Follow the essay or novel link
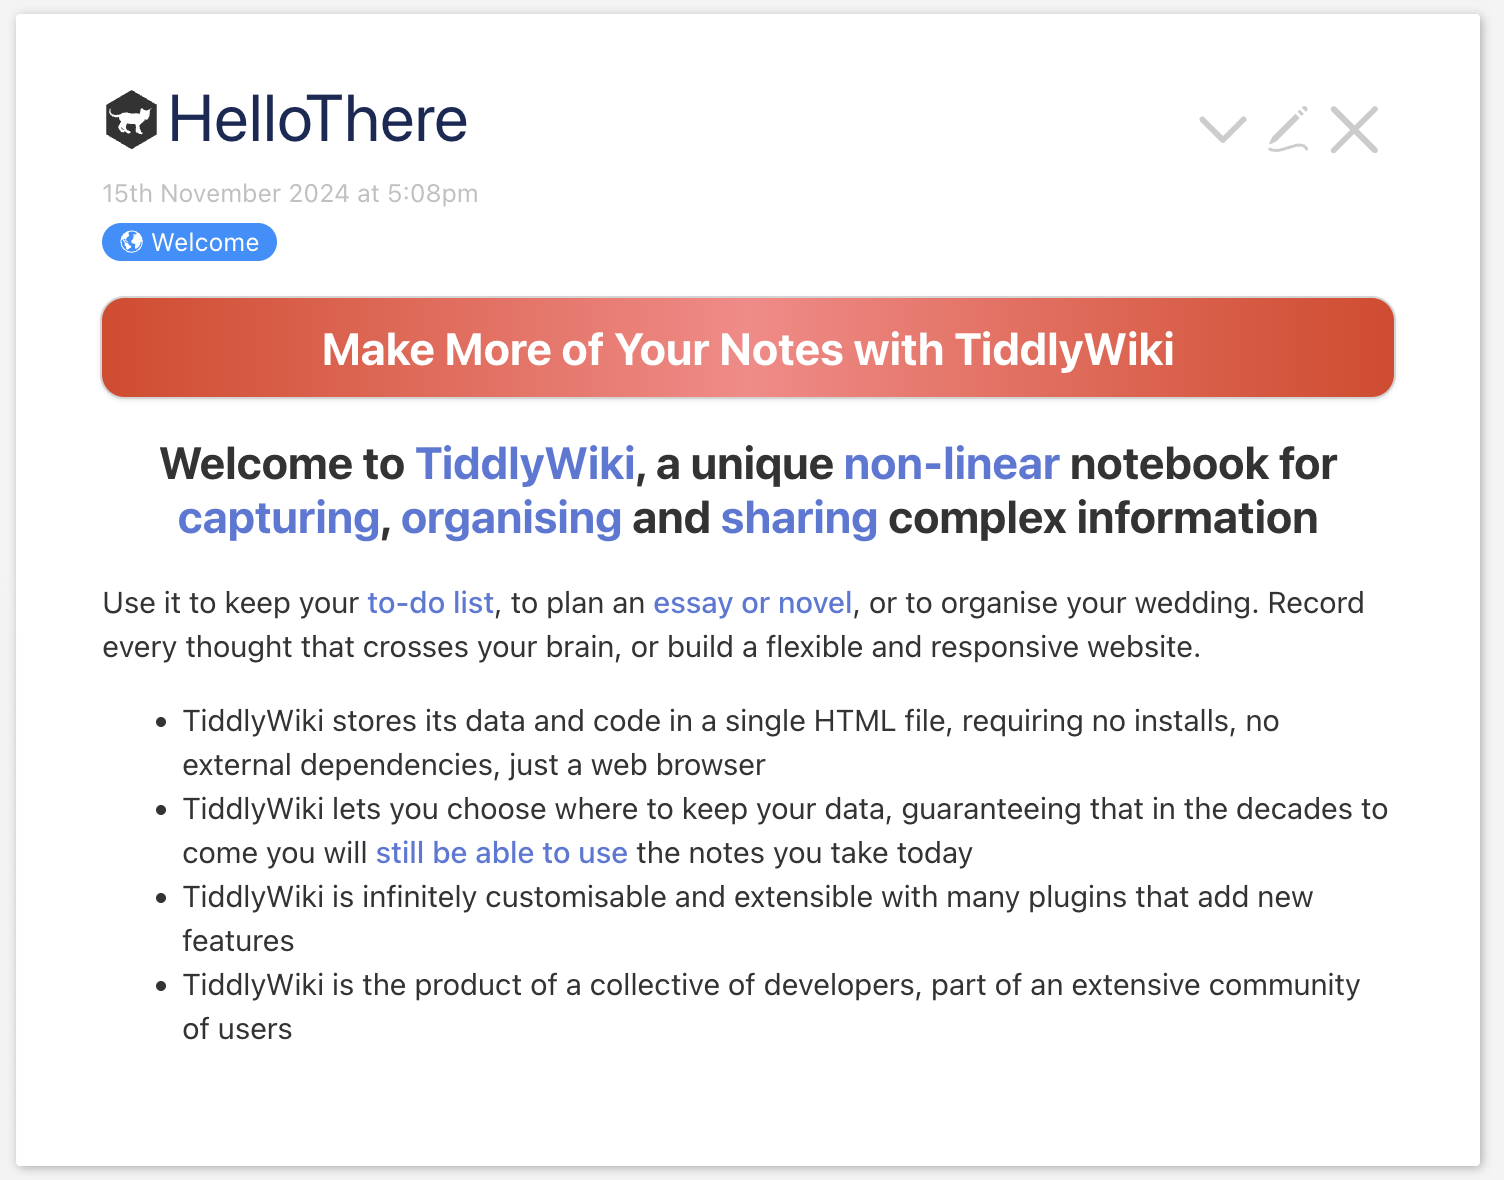The width and height of the screenshot is (1504, 1180). tap(752, 603)
